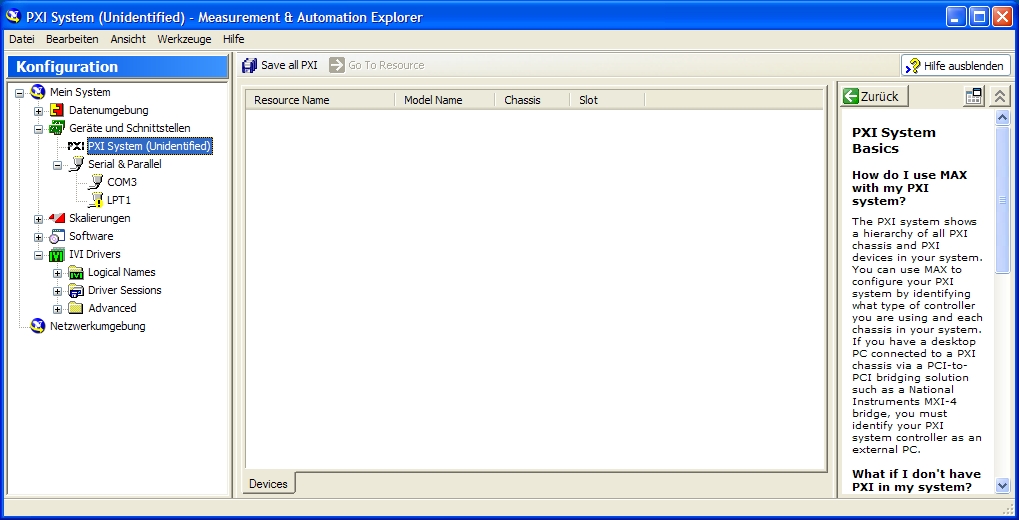This screenshot has width=1019, height=520.
Task: Expand the Advanced node
Action: 57,309
